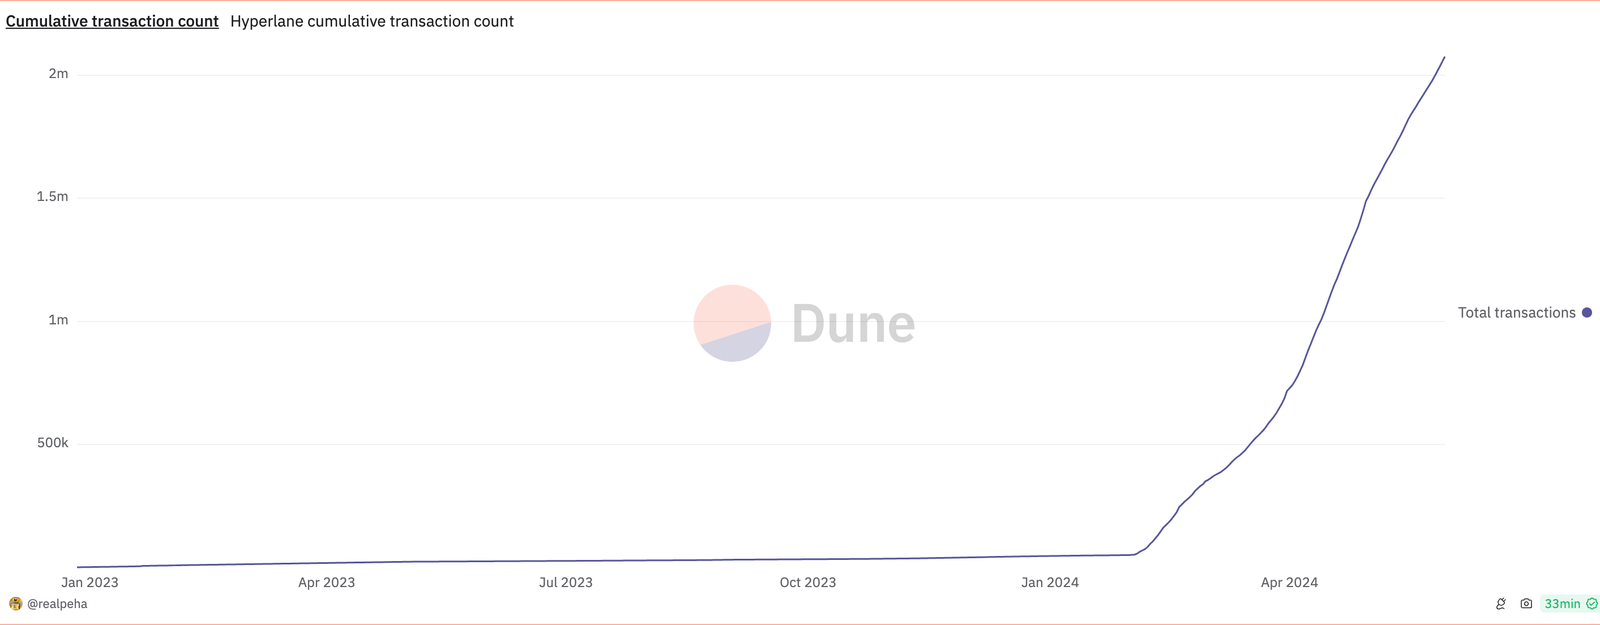This screenshot has width=1600, height=625.
Task: Click the Dune wordmark in chart center
Action: [x=853, y=324]
